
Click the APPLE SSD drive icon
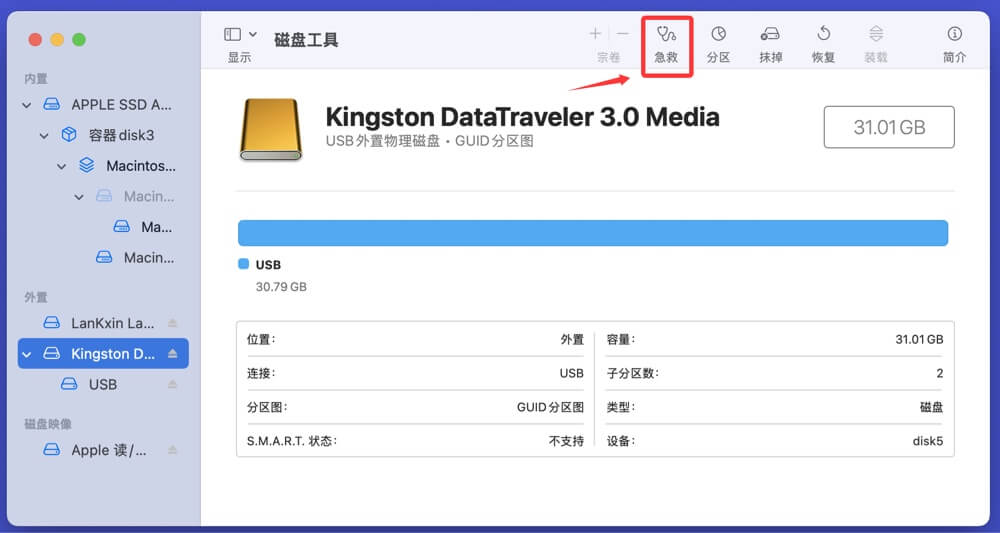pyautogui.click(x=52, y=105)
